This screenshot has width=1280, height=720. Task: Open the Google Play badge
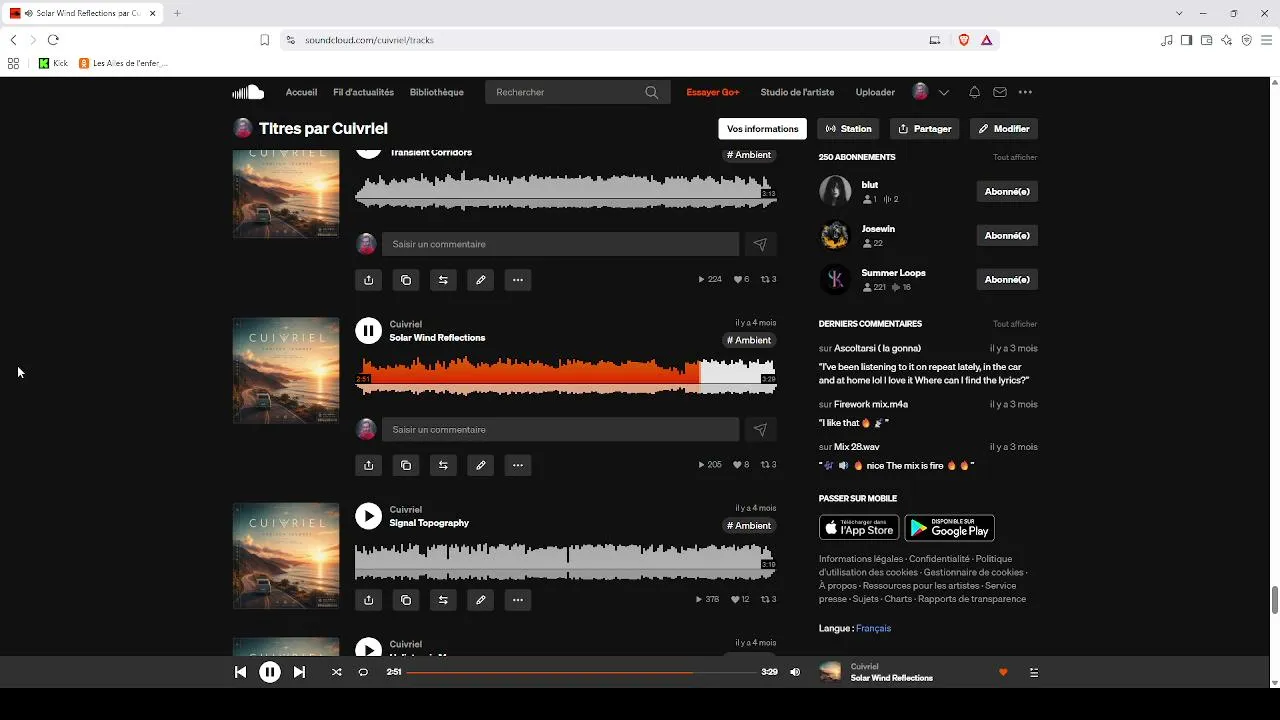pos(949,528)
